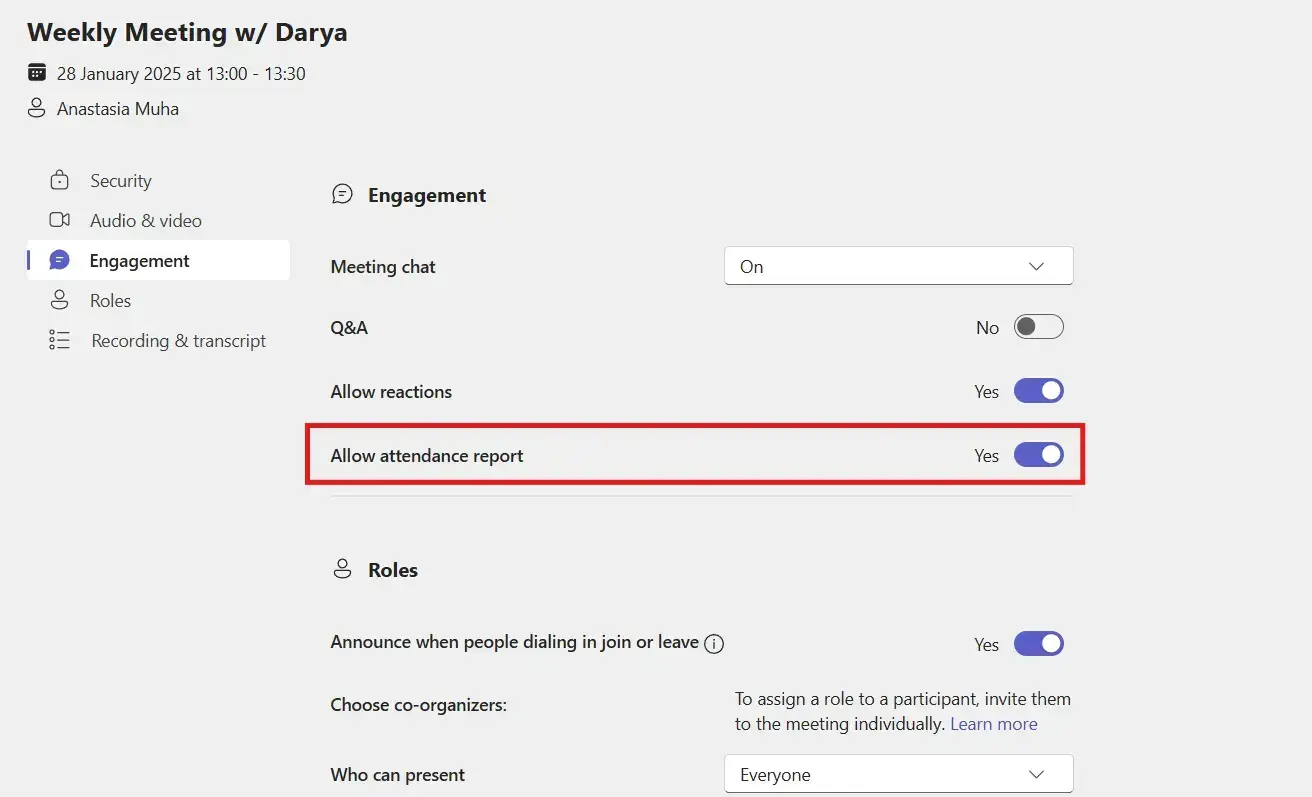
Task: Open the Learn more link
Action: pos(993,724)
